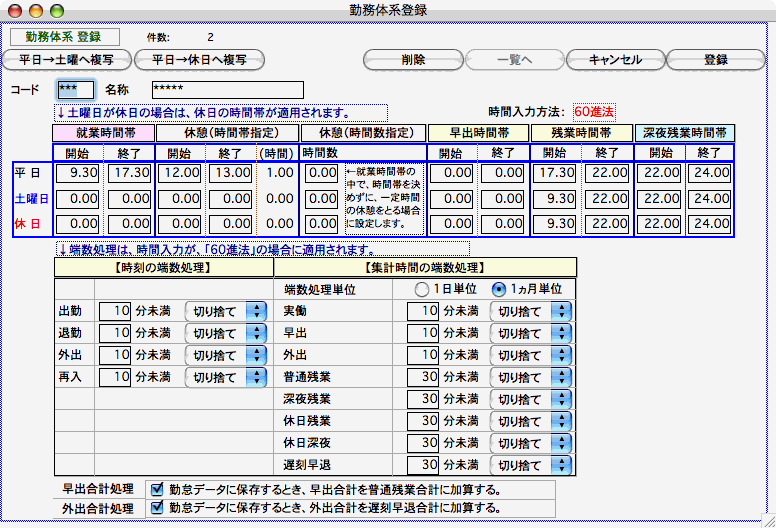Click 遅刻早退 30 minutes field
This screenshot has height=528, width=776.
point(423,465)
